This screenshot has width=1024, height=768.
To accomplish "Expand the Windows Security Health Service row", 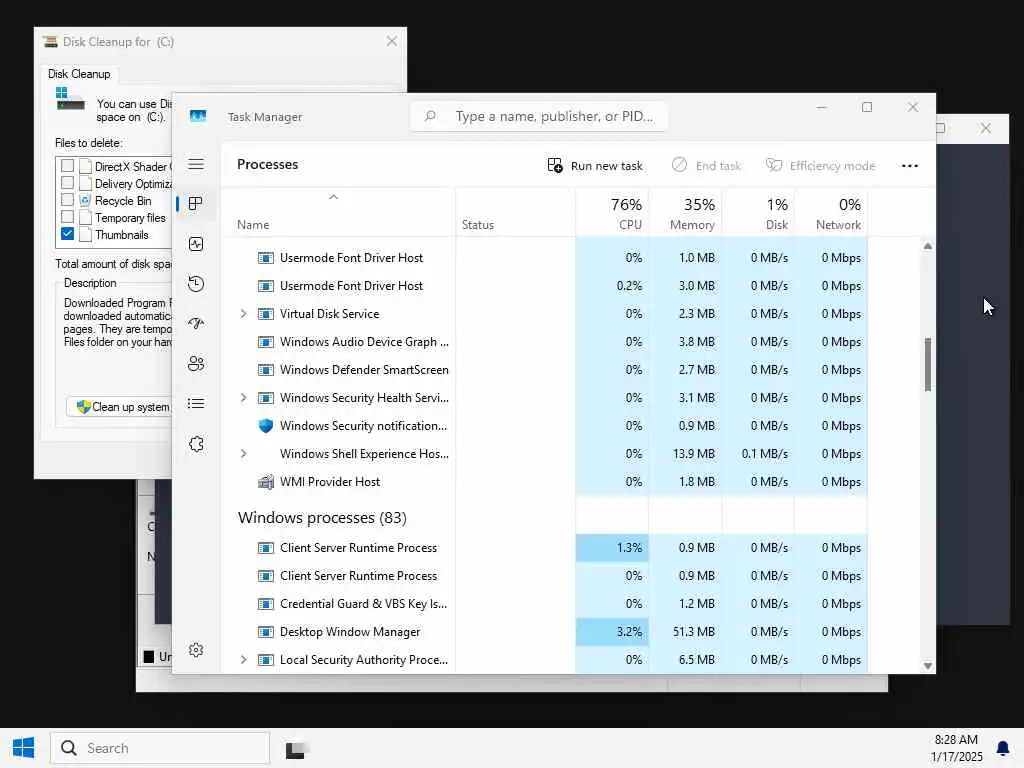I will click(244, 398).
